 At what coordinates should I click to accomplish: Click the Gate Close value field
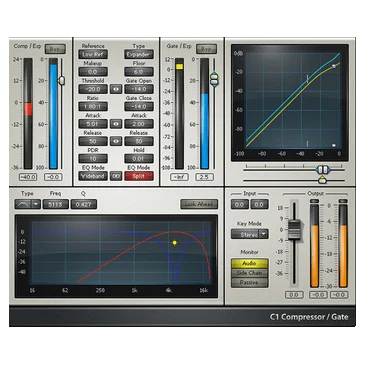click(139, 106)
